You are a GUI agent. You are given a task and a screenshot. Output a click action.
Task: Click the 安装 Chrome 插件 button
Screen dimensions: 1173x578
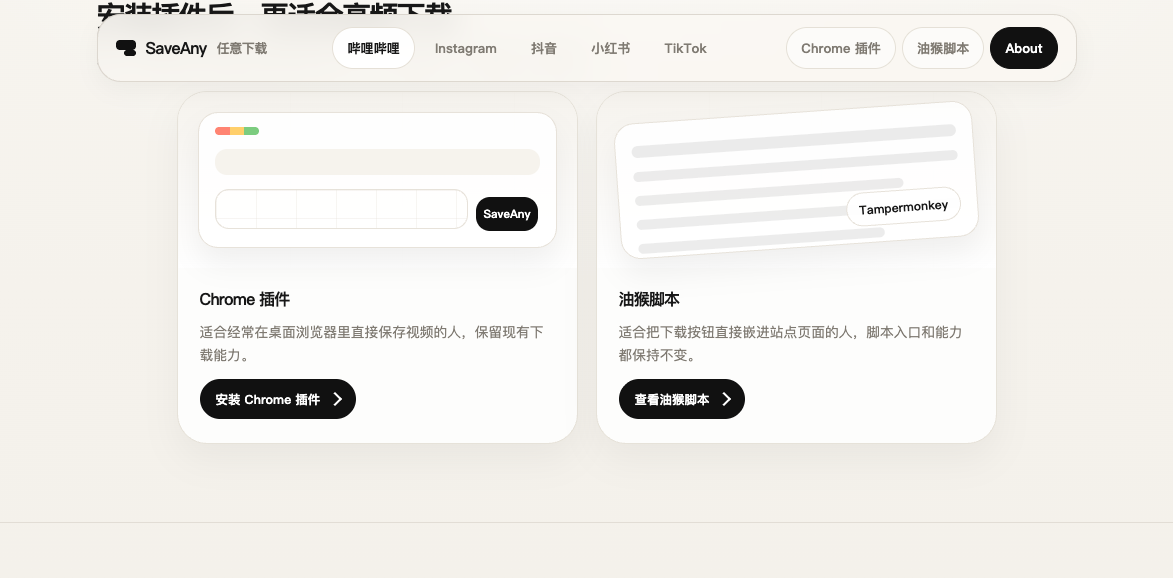coord(277,399)
